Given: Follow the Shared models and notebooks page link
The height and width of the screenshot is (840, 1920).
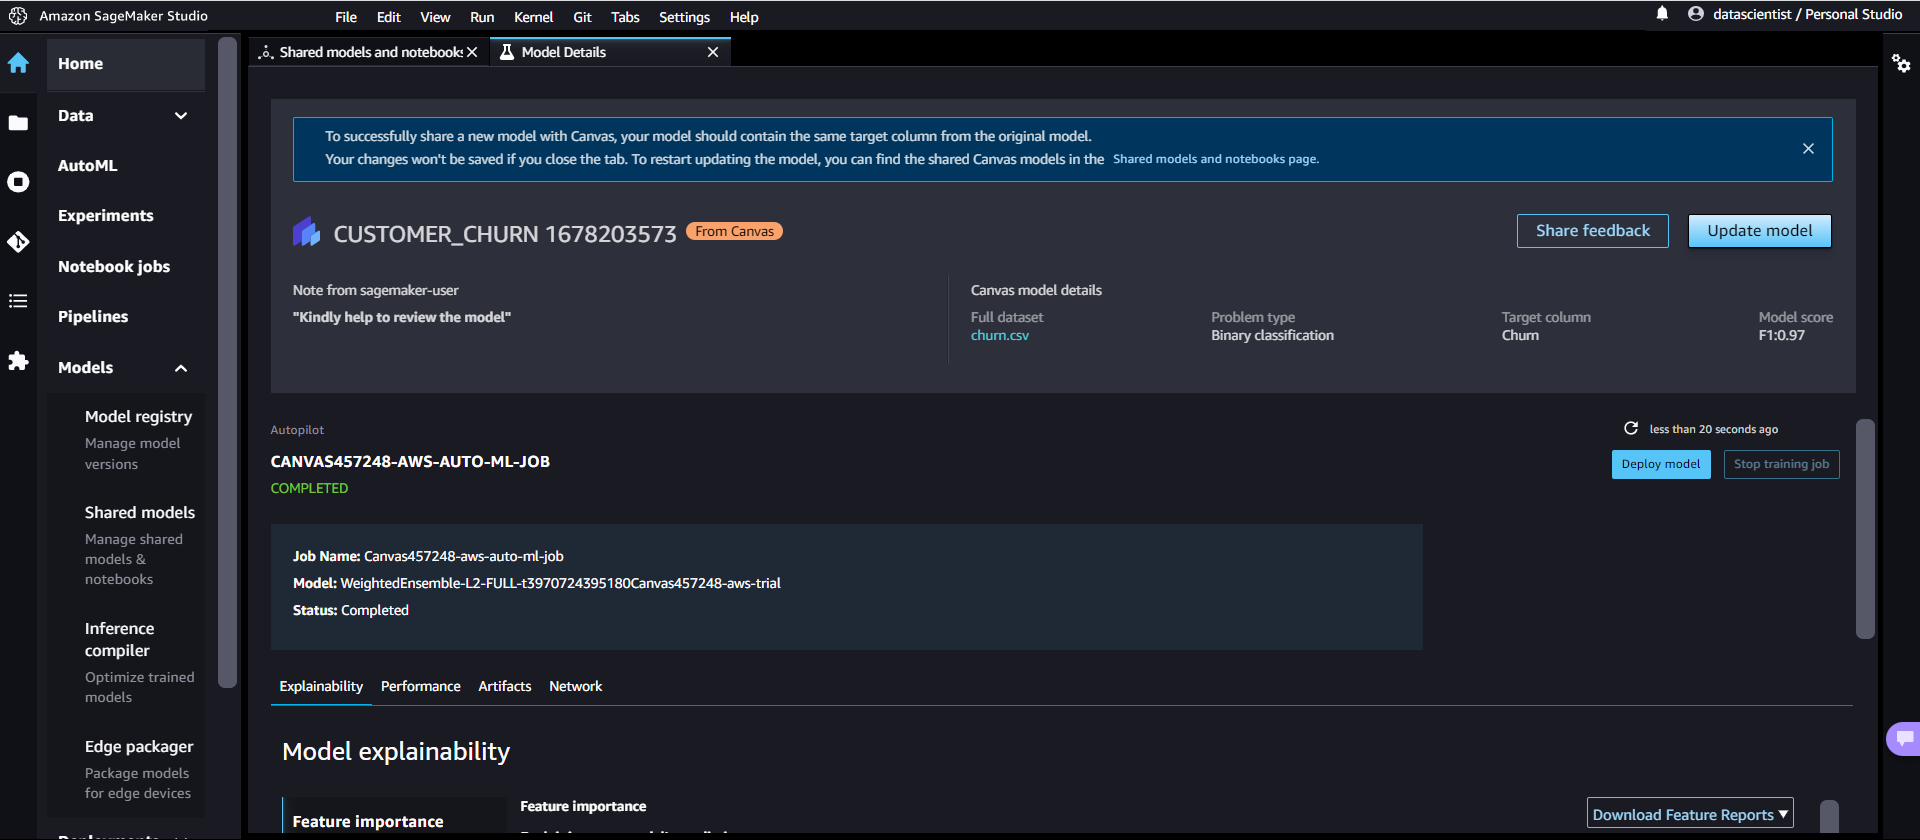Looking at the screenshot, I should tap(1216, 159).
